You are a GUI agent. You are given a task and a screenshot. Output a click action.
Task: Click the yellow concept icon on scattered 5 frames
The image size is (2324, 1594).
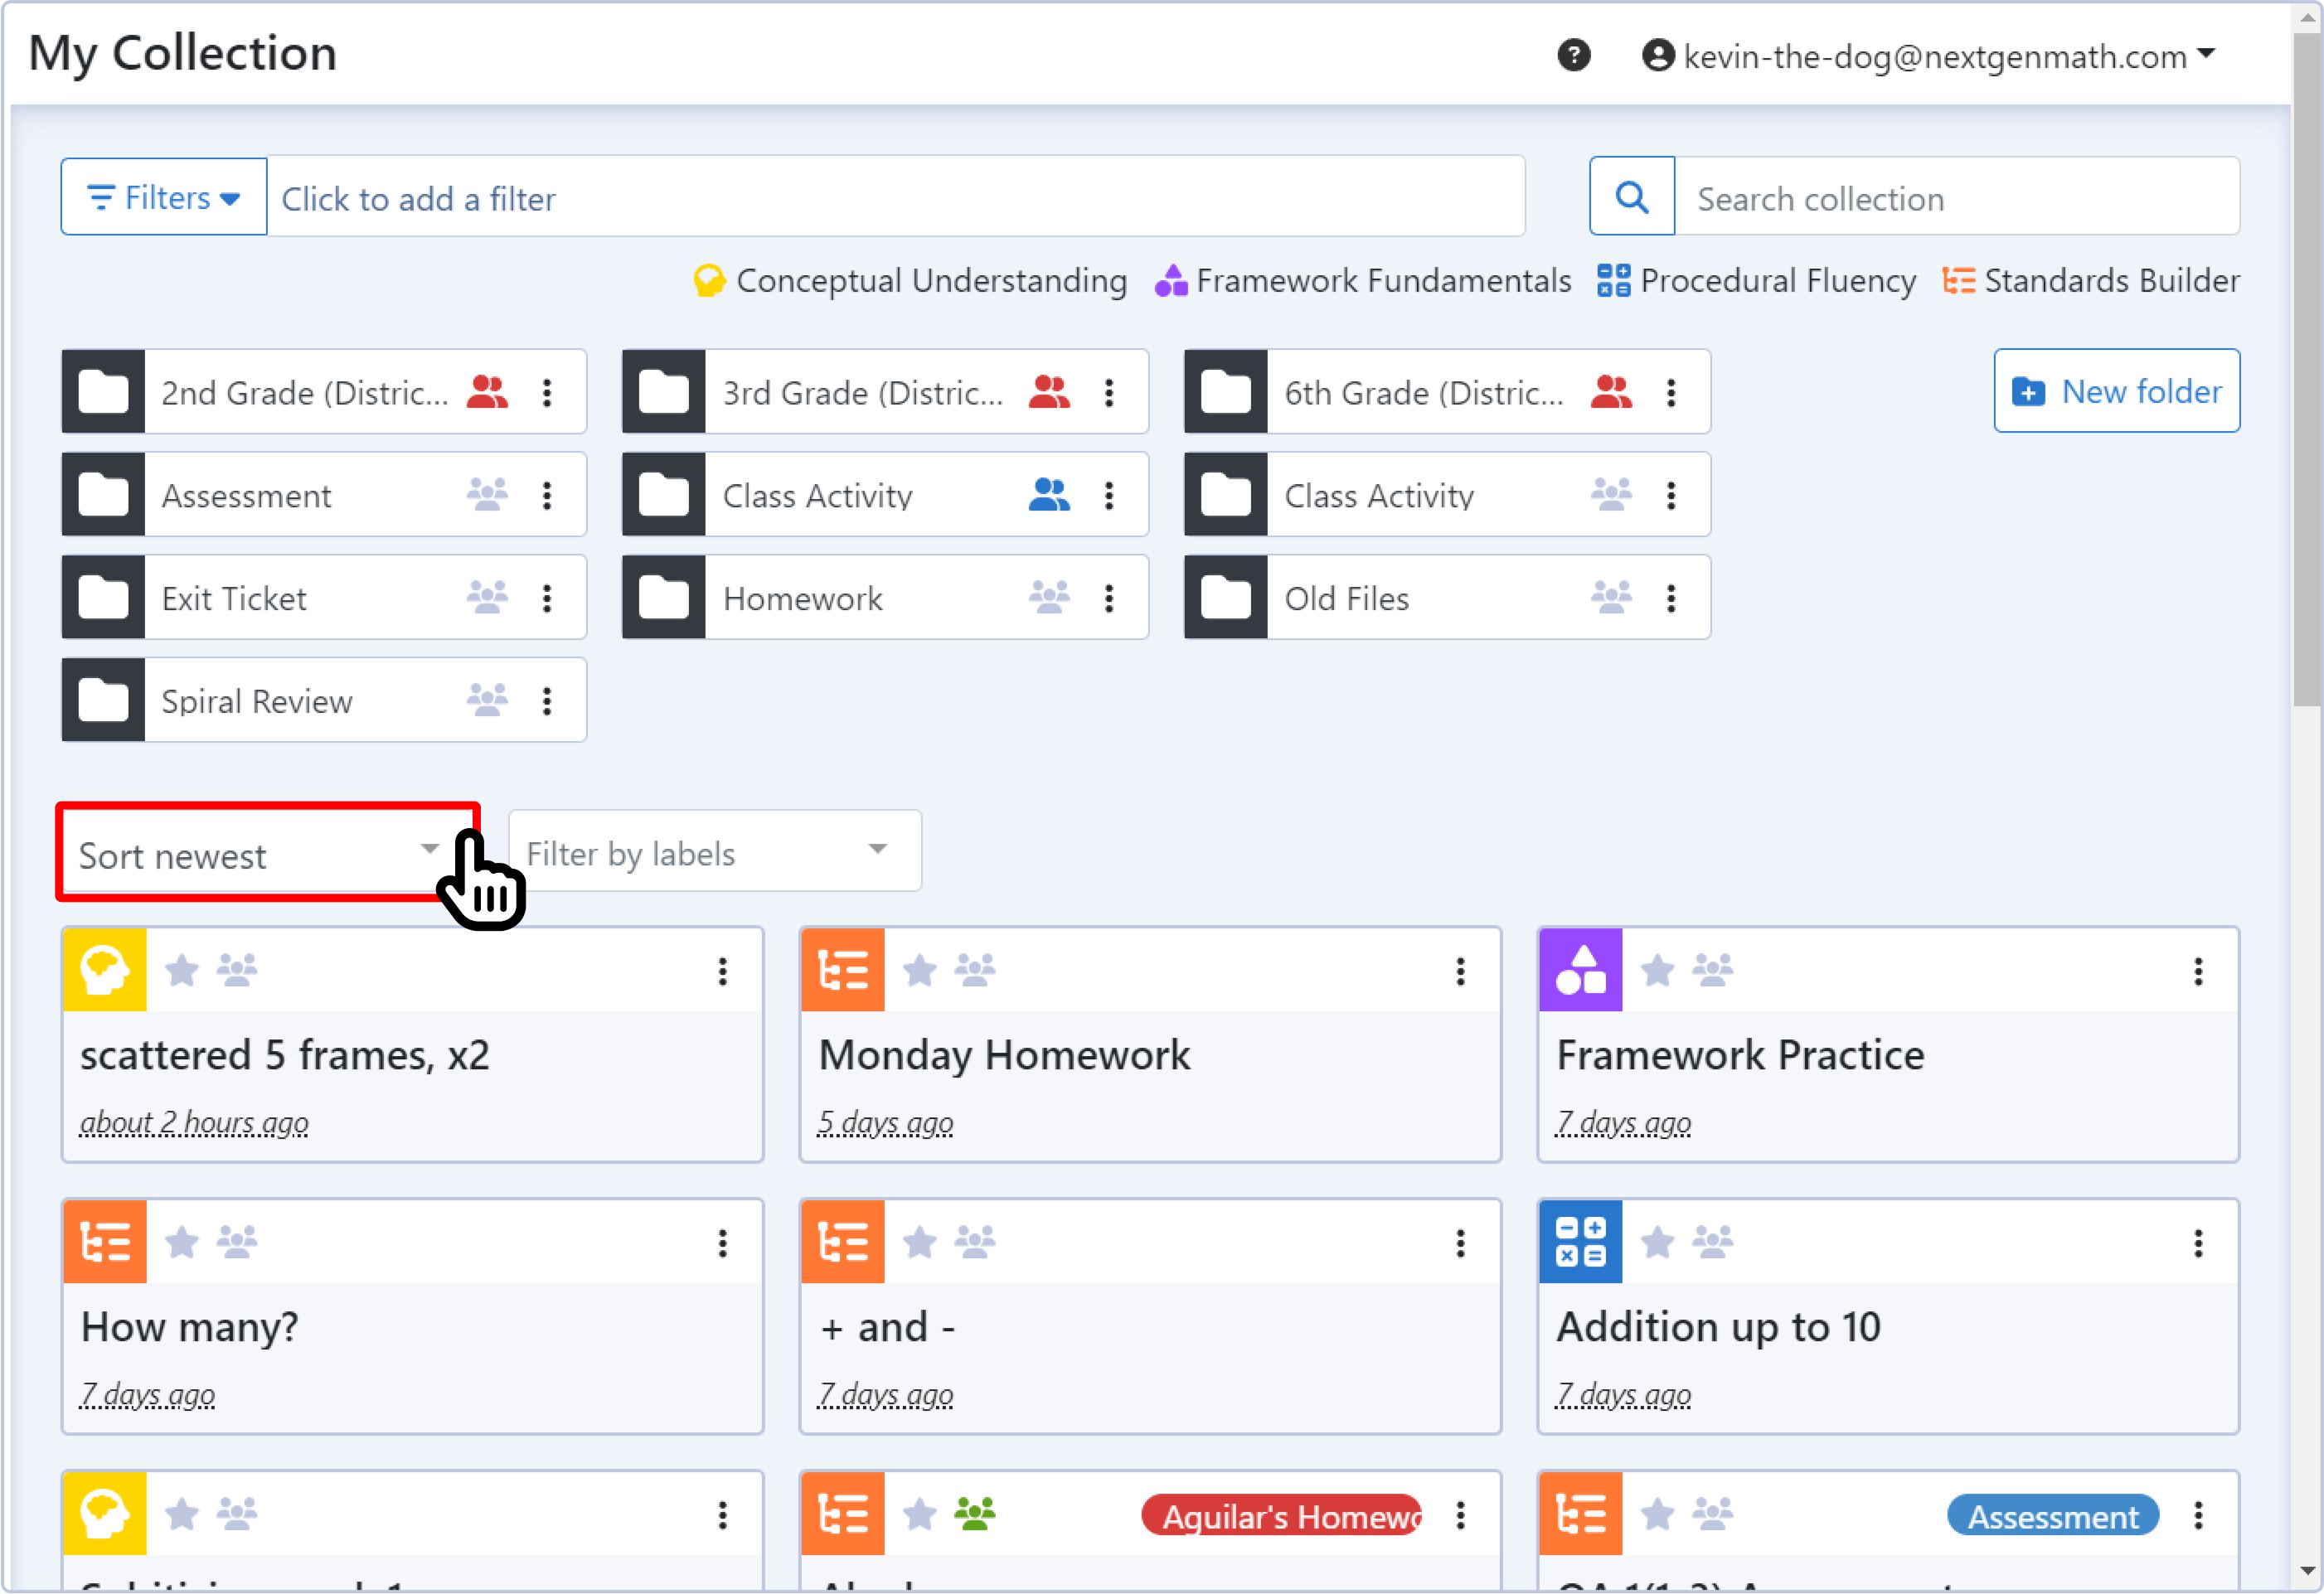click(105, 970)
